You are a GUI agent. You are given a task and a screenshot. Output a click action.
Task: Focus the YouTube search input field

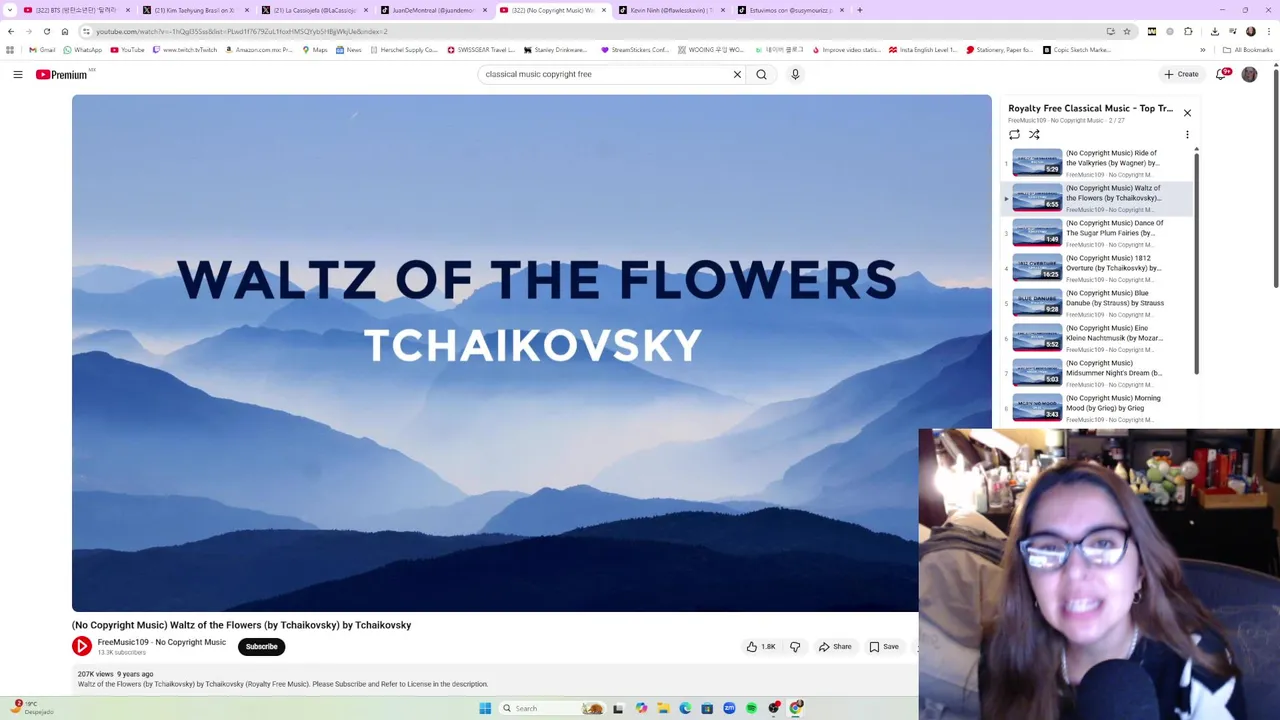click(x=605, y=74)
